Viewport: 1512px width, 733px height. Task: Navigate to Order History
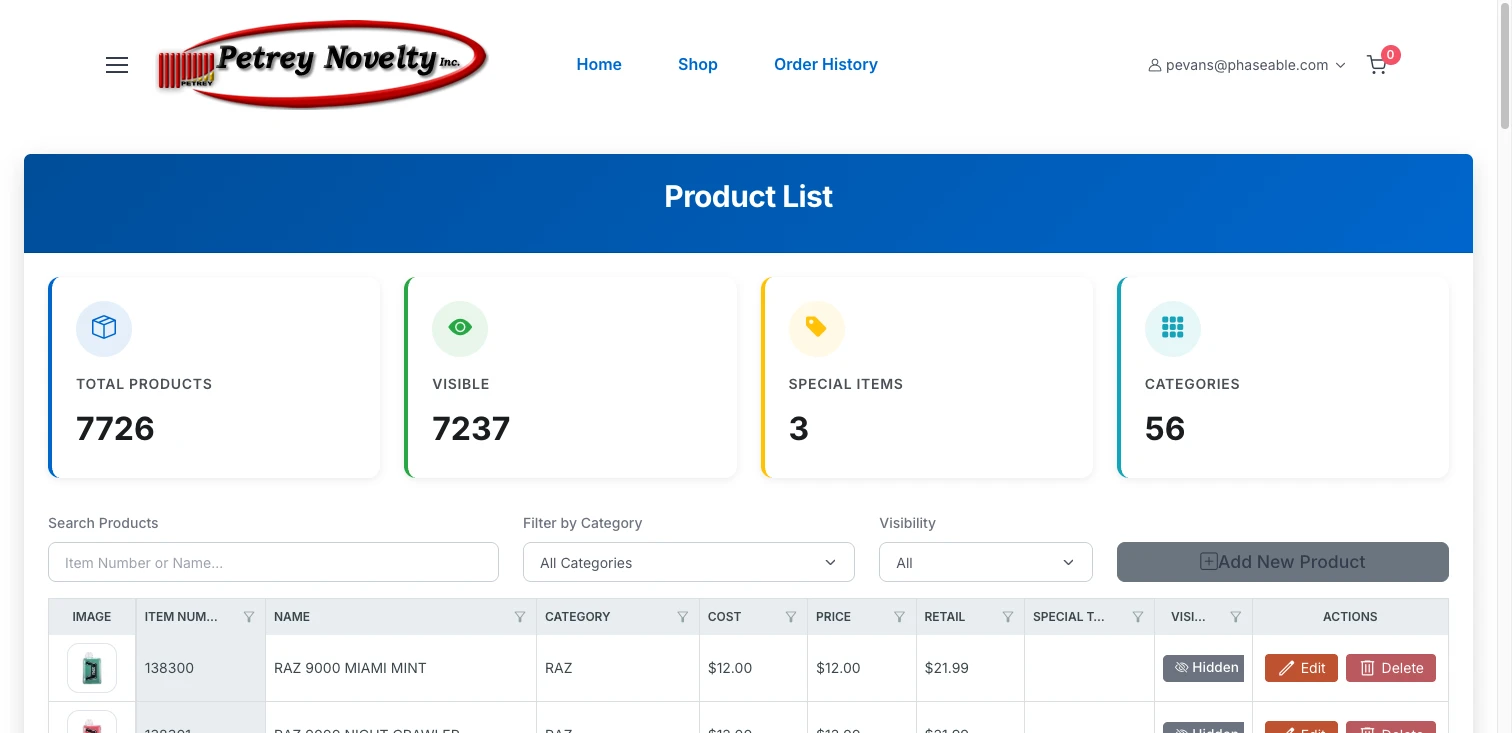click(825, 64)
